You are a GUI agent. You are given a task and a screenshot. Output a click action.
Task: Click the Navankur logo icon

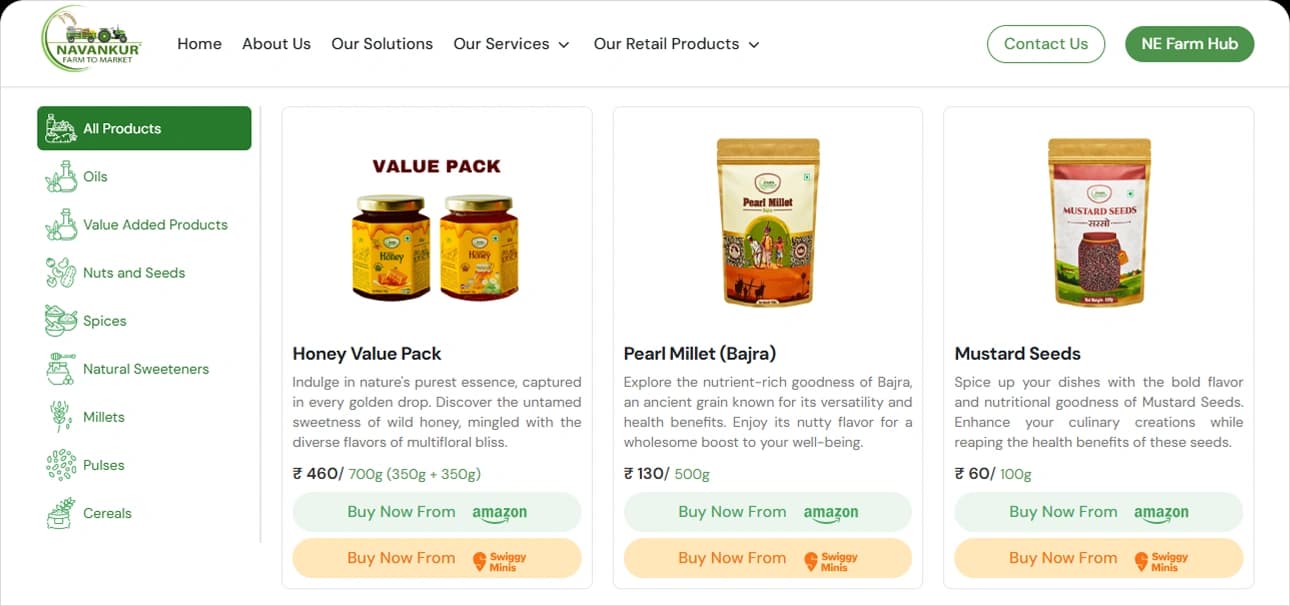pyautogui.click(x=92, y=43)
